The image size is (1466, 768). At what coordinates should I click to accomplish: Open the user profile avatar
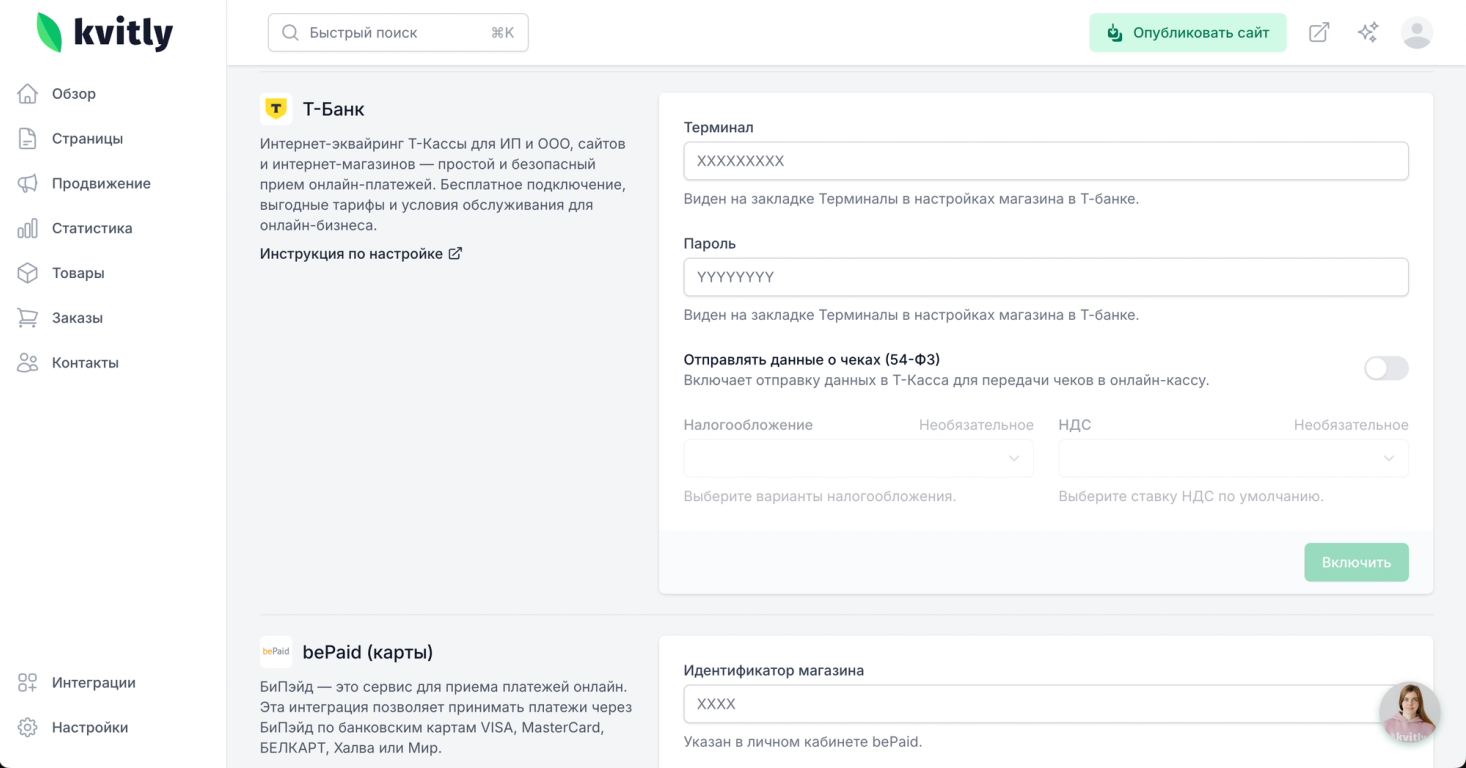pyautogui.click(x=1417, y=33)
